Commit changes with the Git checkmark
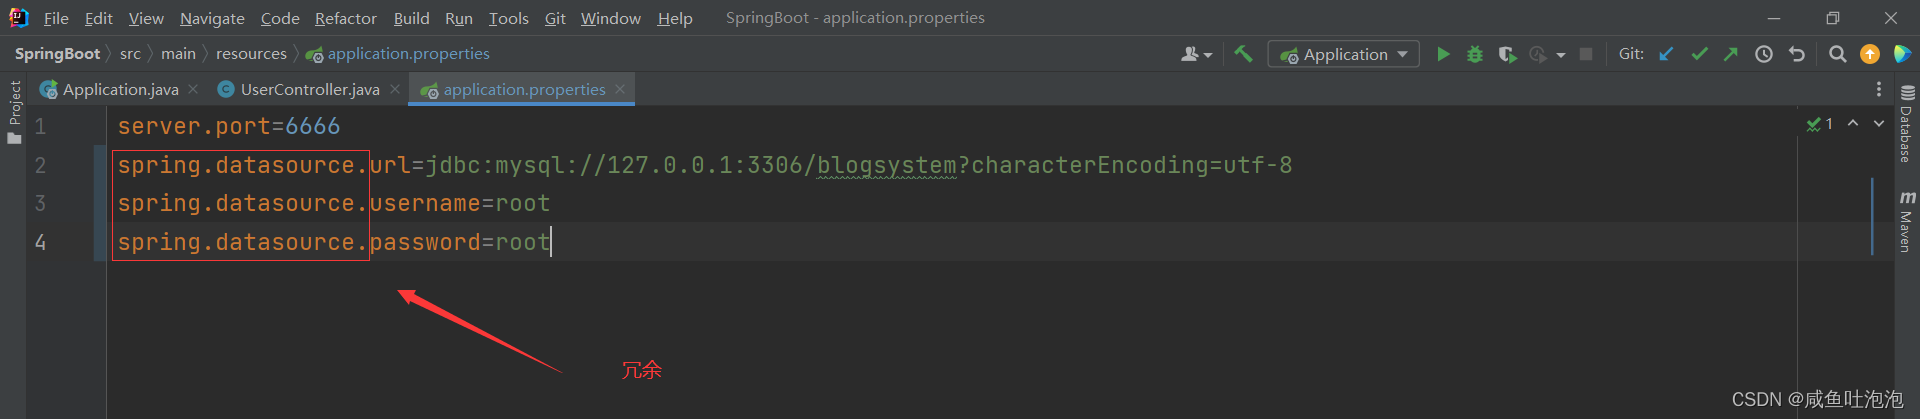This screenshot has width=1920, height=419. [x=1699, y=54]
